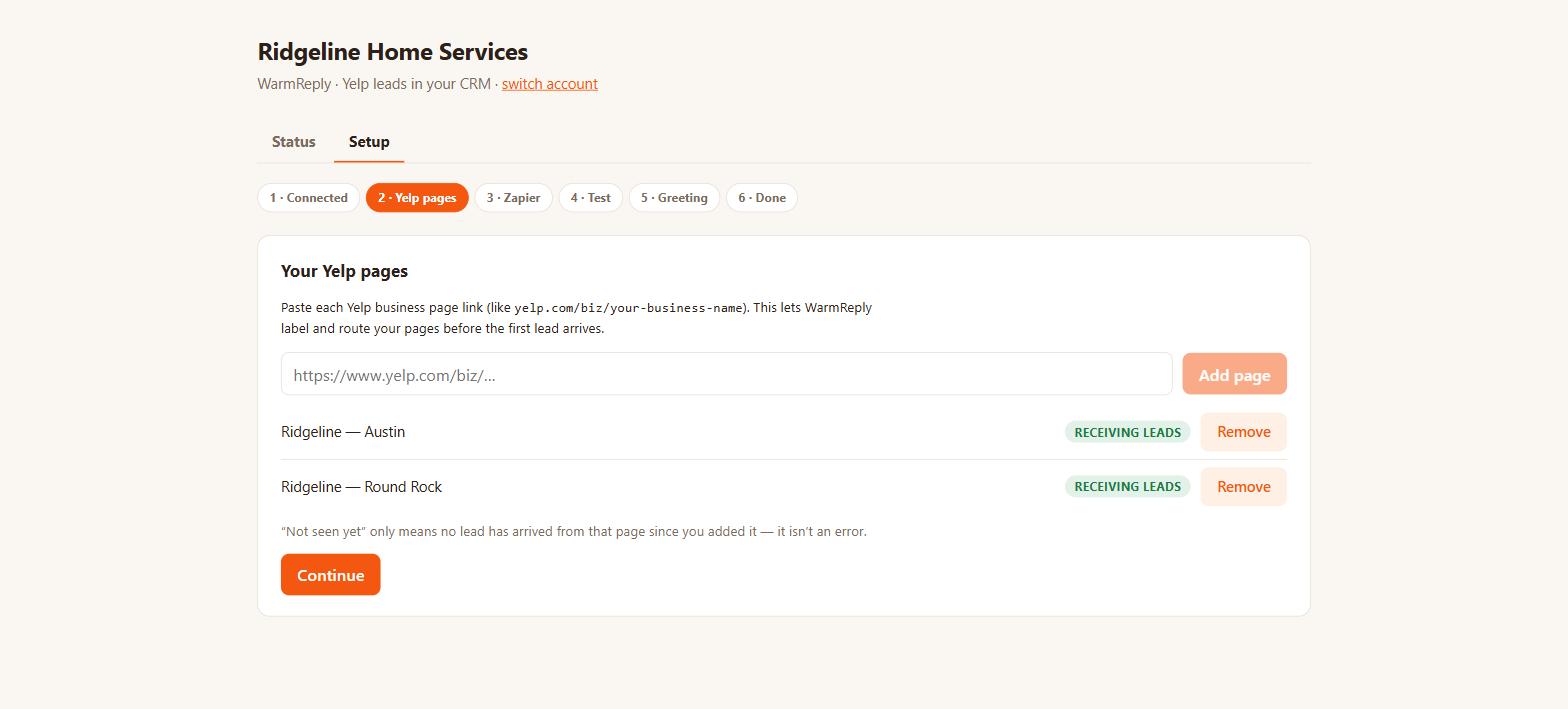Click the Ridgeline Home Services heading
Screen dimensions: 1568x709
pos(393,52)
